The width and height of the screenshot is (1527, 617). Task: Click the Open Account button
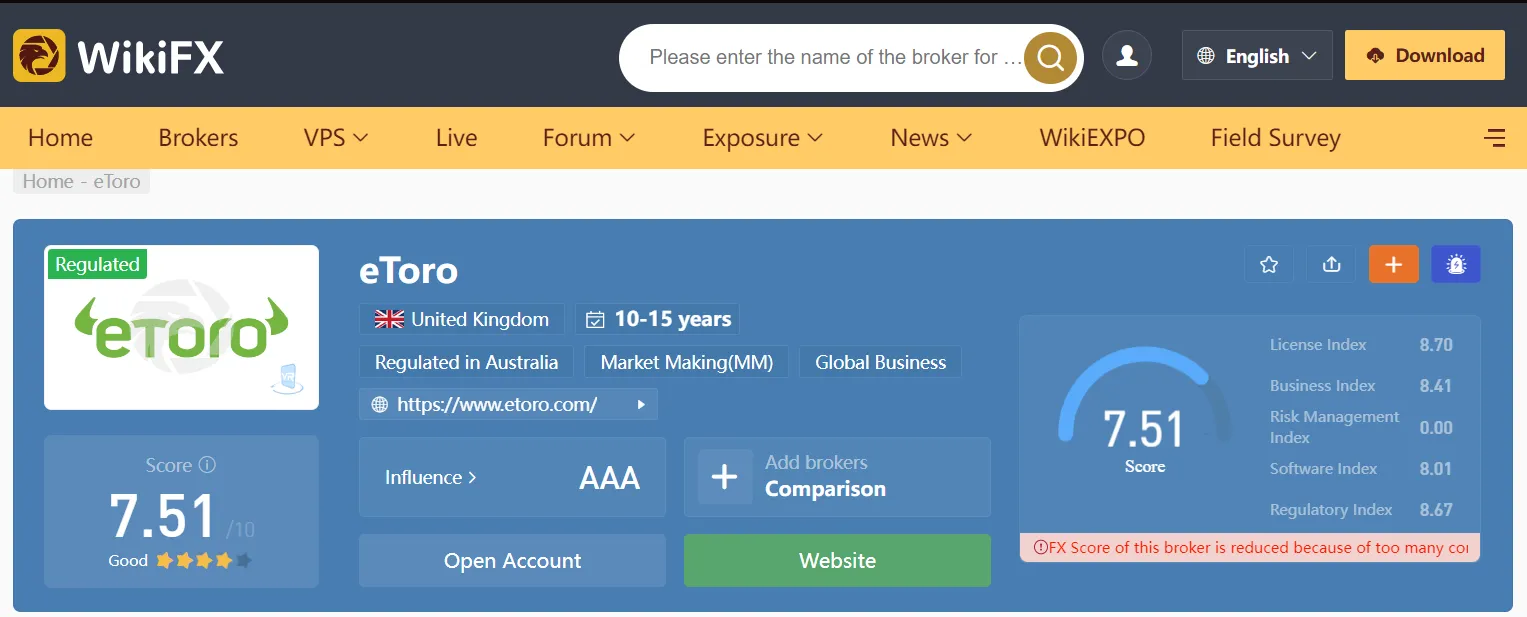pyautogui.click(x=512, y=561)
